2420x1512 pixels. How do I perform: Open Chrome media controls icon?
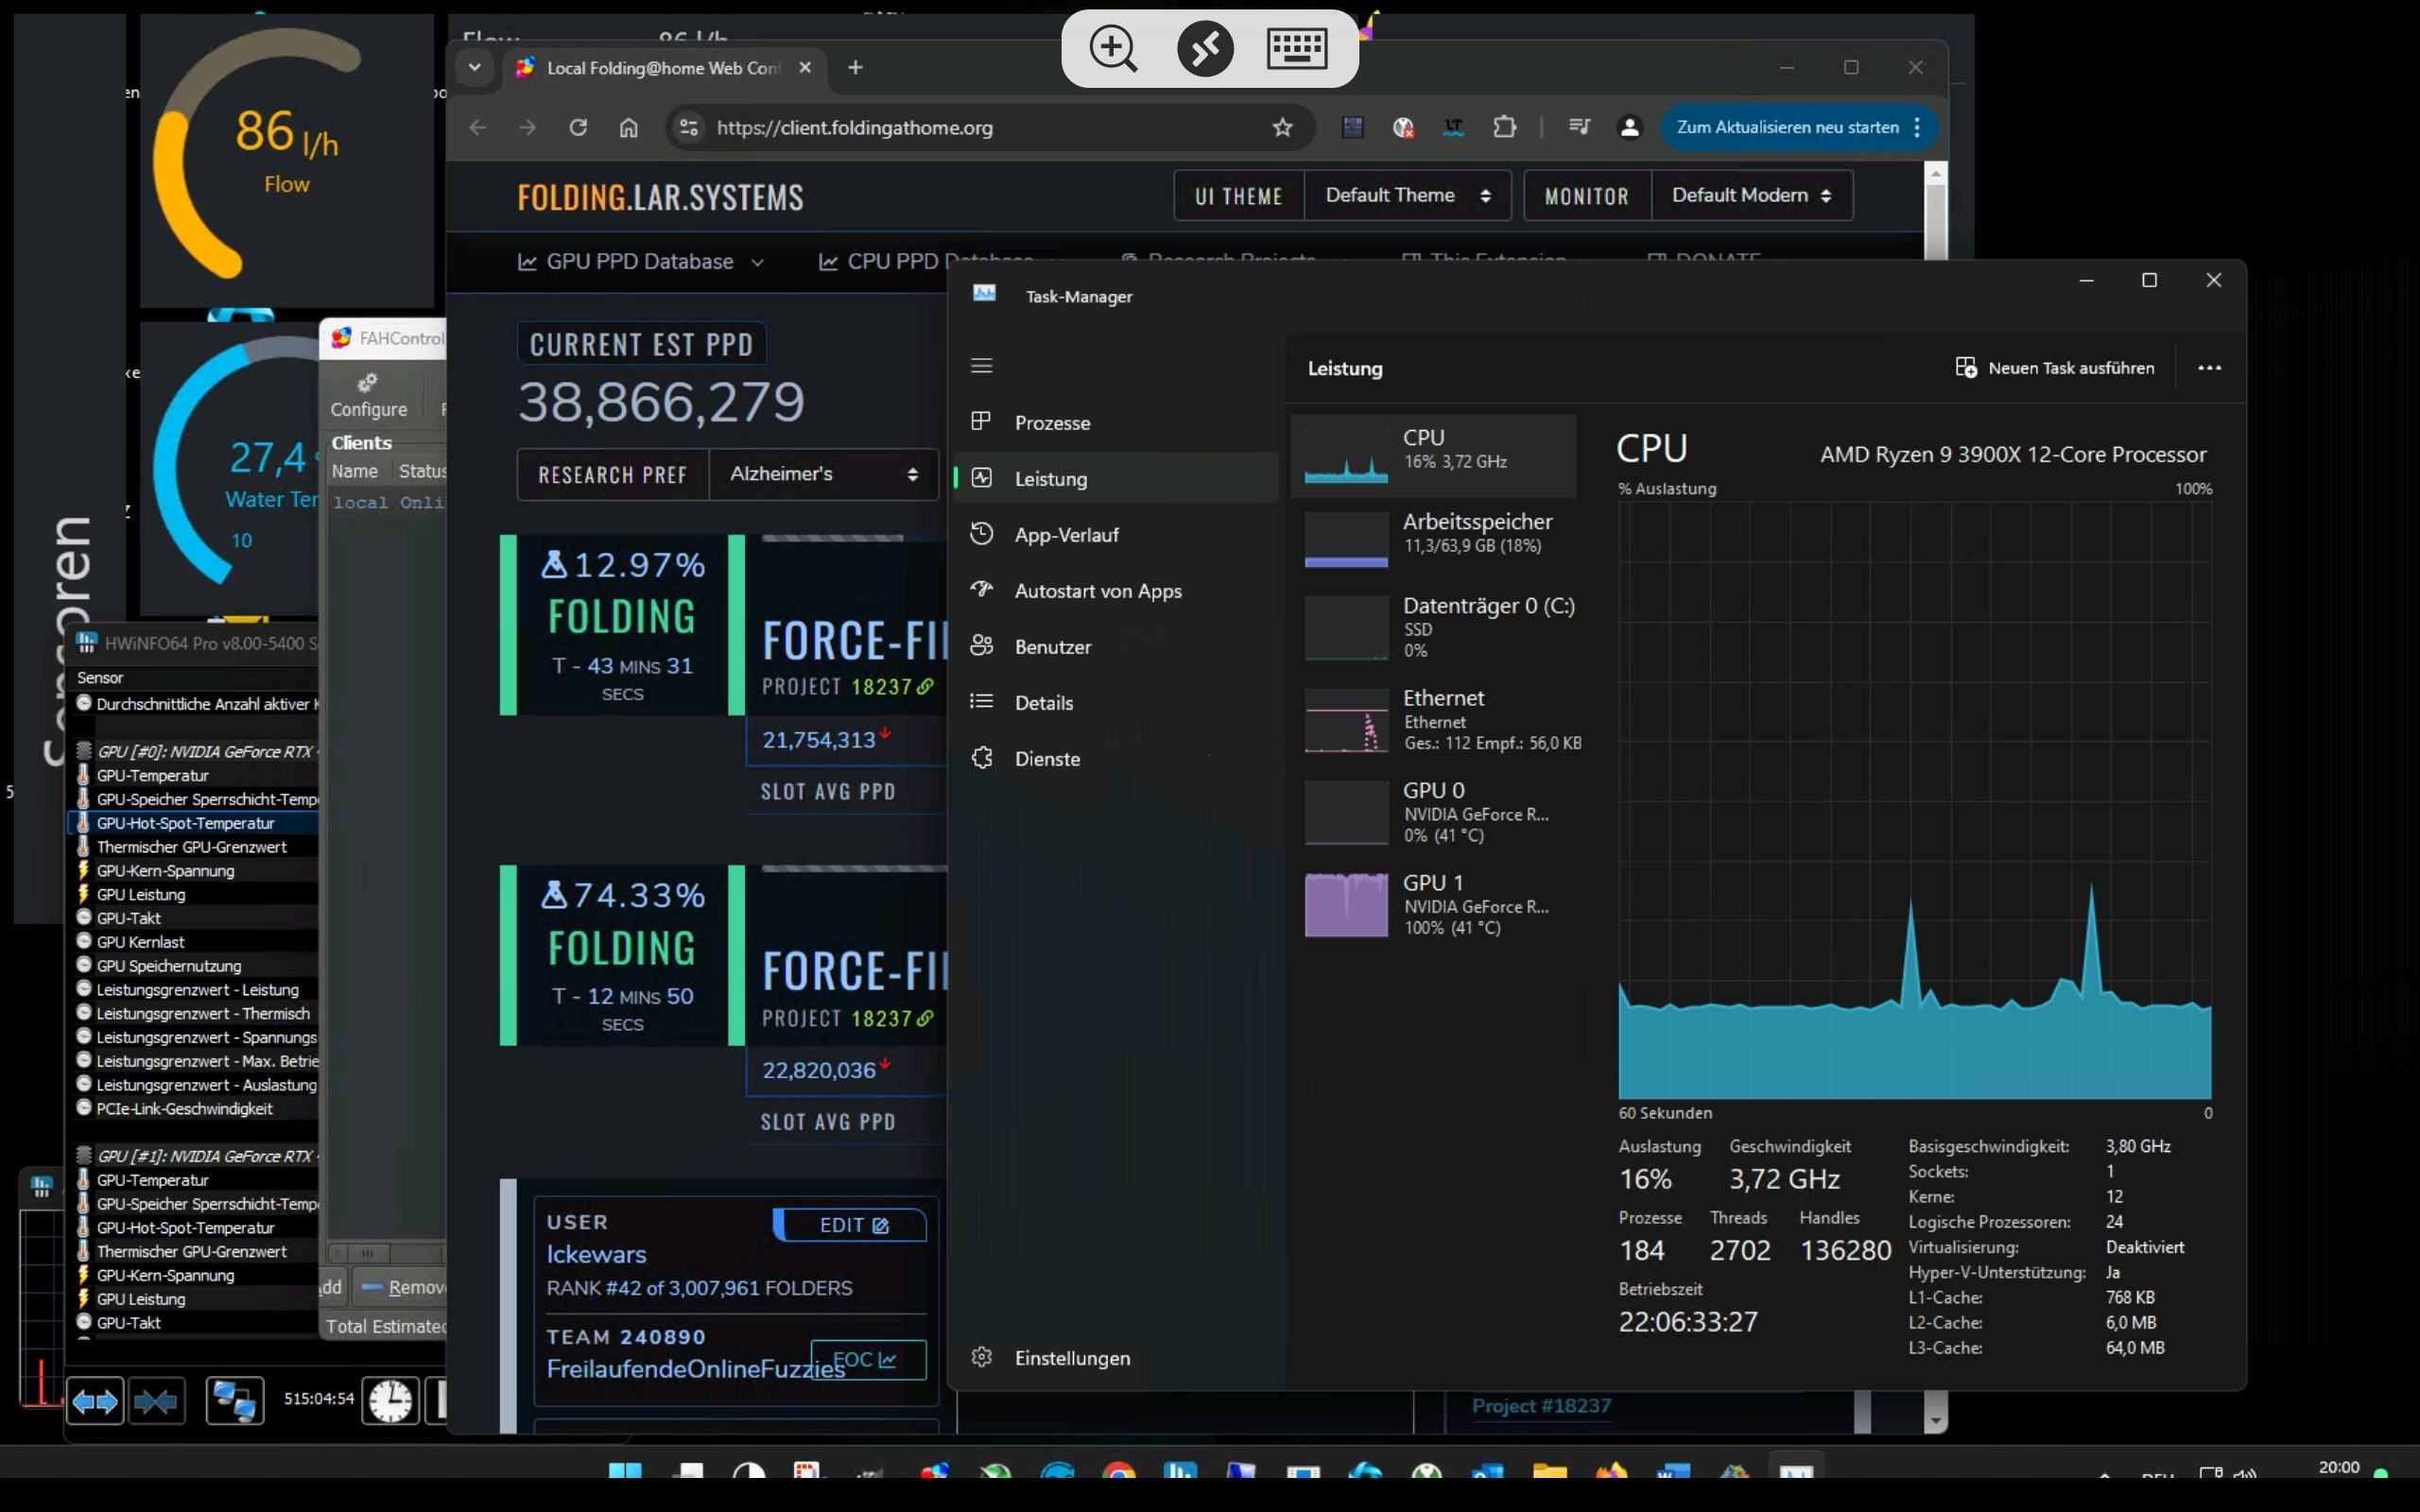click(1579, 127)
